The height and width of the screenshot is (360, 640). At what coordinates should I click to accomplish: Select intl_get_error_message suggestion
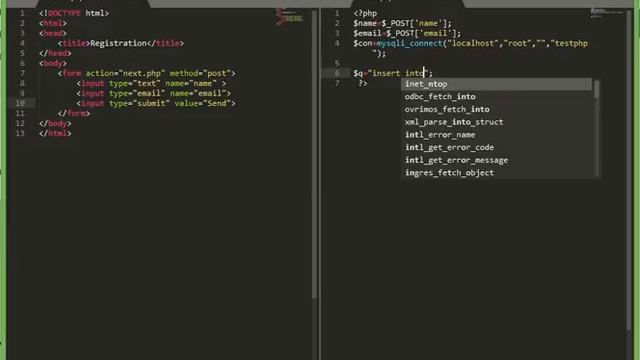(x=456, y=160)
